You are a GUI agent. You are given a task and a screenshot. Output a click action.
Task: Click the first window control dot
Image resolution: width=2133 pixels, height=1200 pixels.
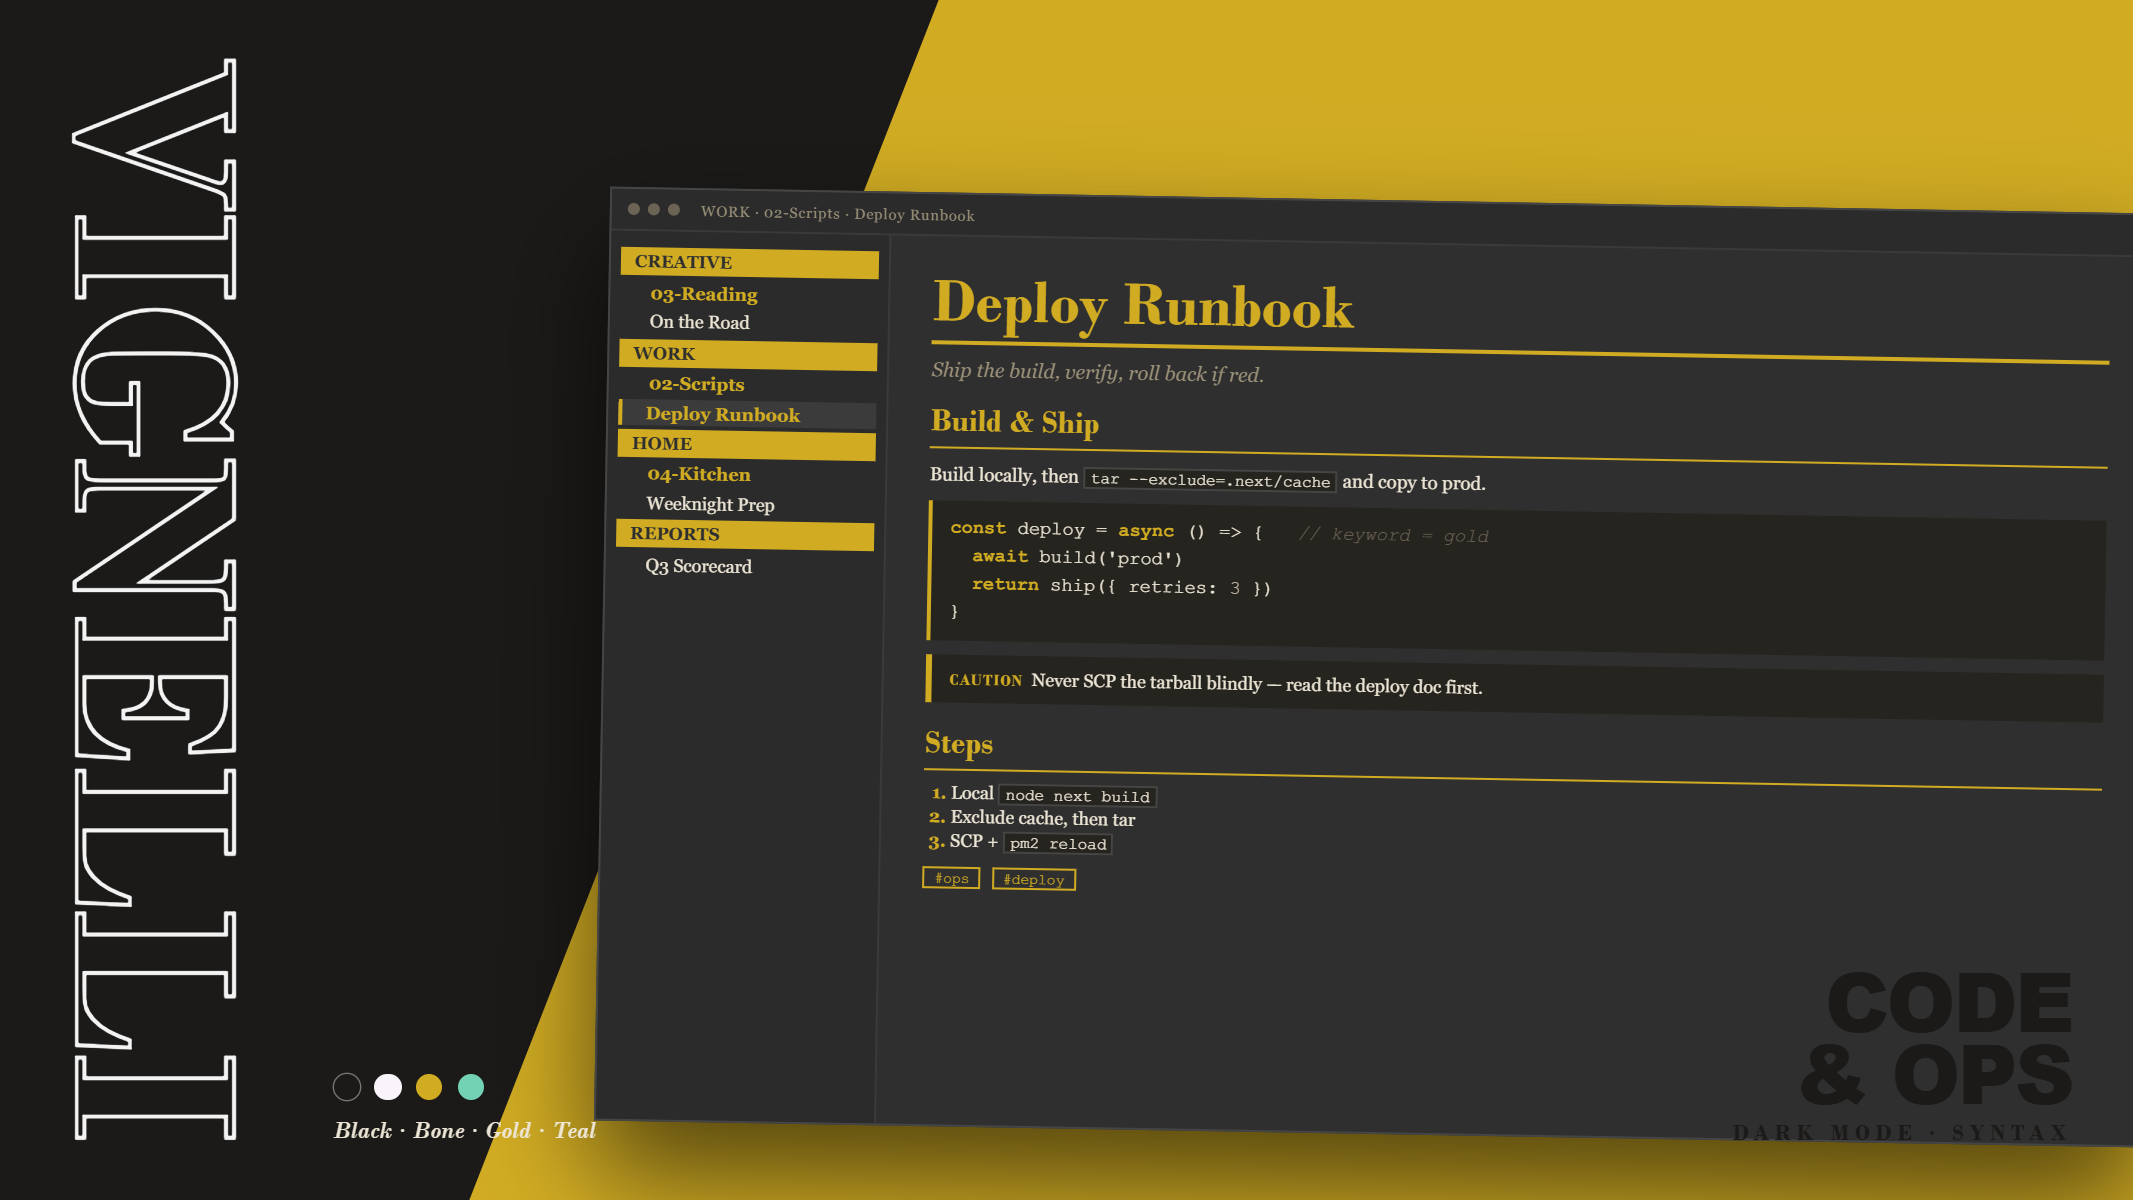click(634, 209)
